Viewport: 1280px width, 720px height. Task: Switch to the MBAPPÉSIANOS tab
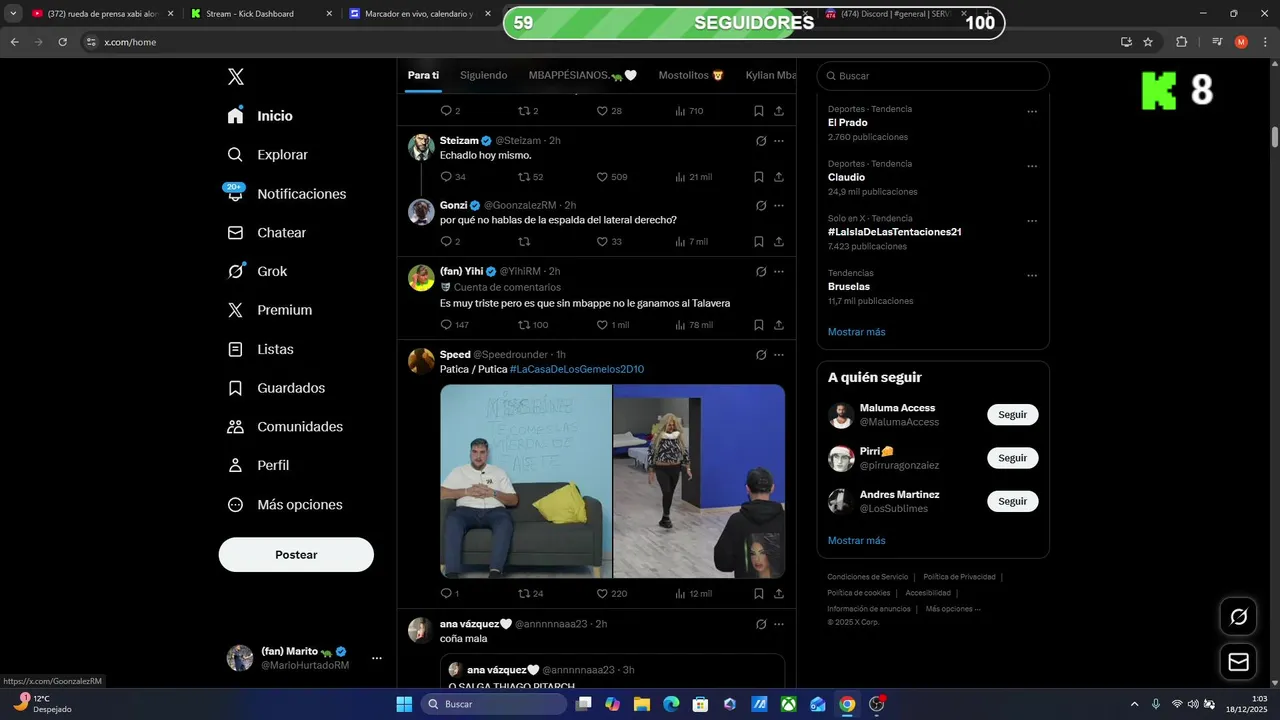[583, 75]
